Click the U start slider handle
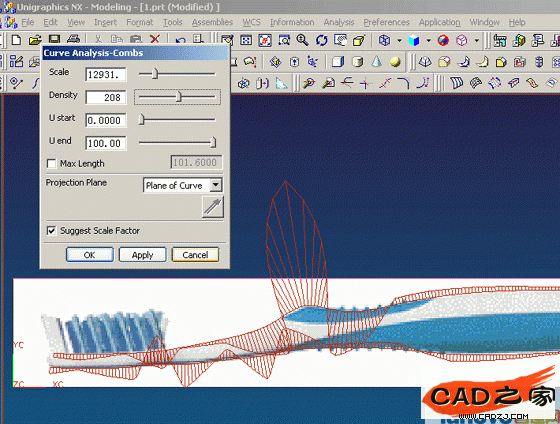The image size is (560, 424). click(x=141, y=120)
